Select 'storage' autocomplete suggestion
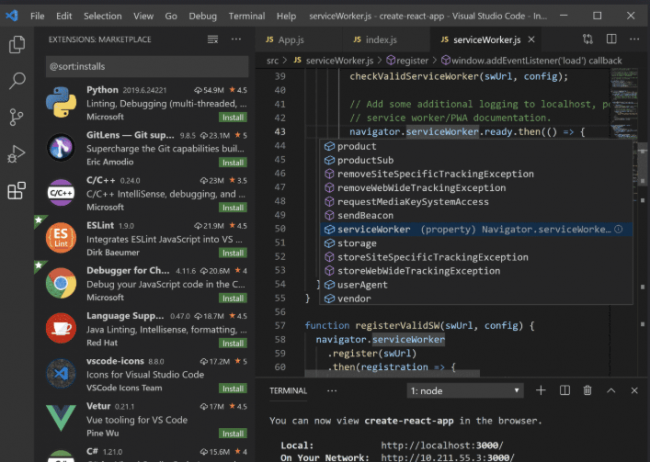The height and width of the screenshot is (462, 650). 476,243
